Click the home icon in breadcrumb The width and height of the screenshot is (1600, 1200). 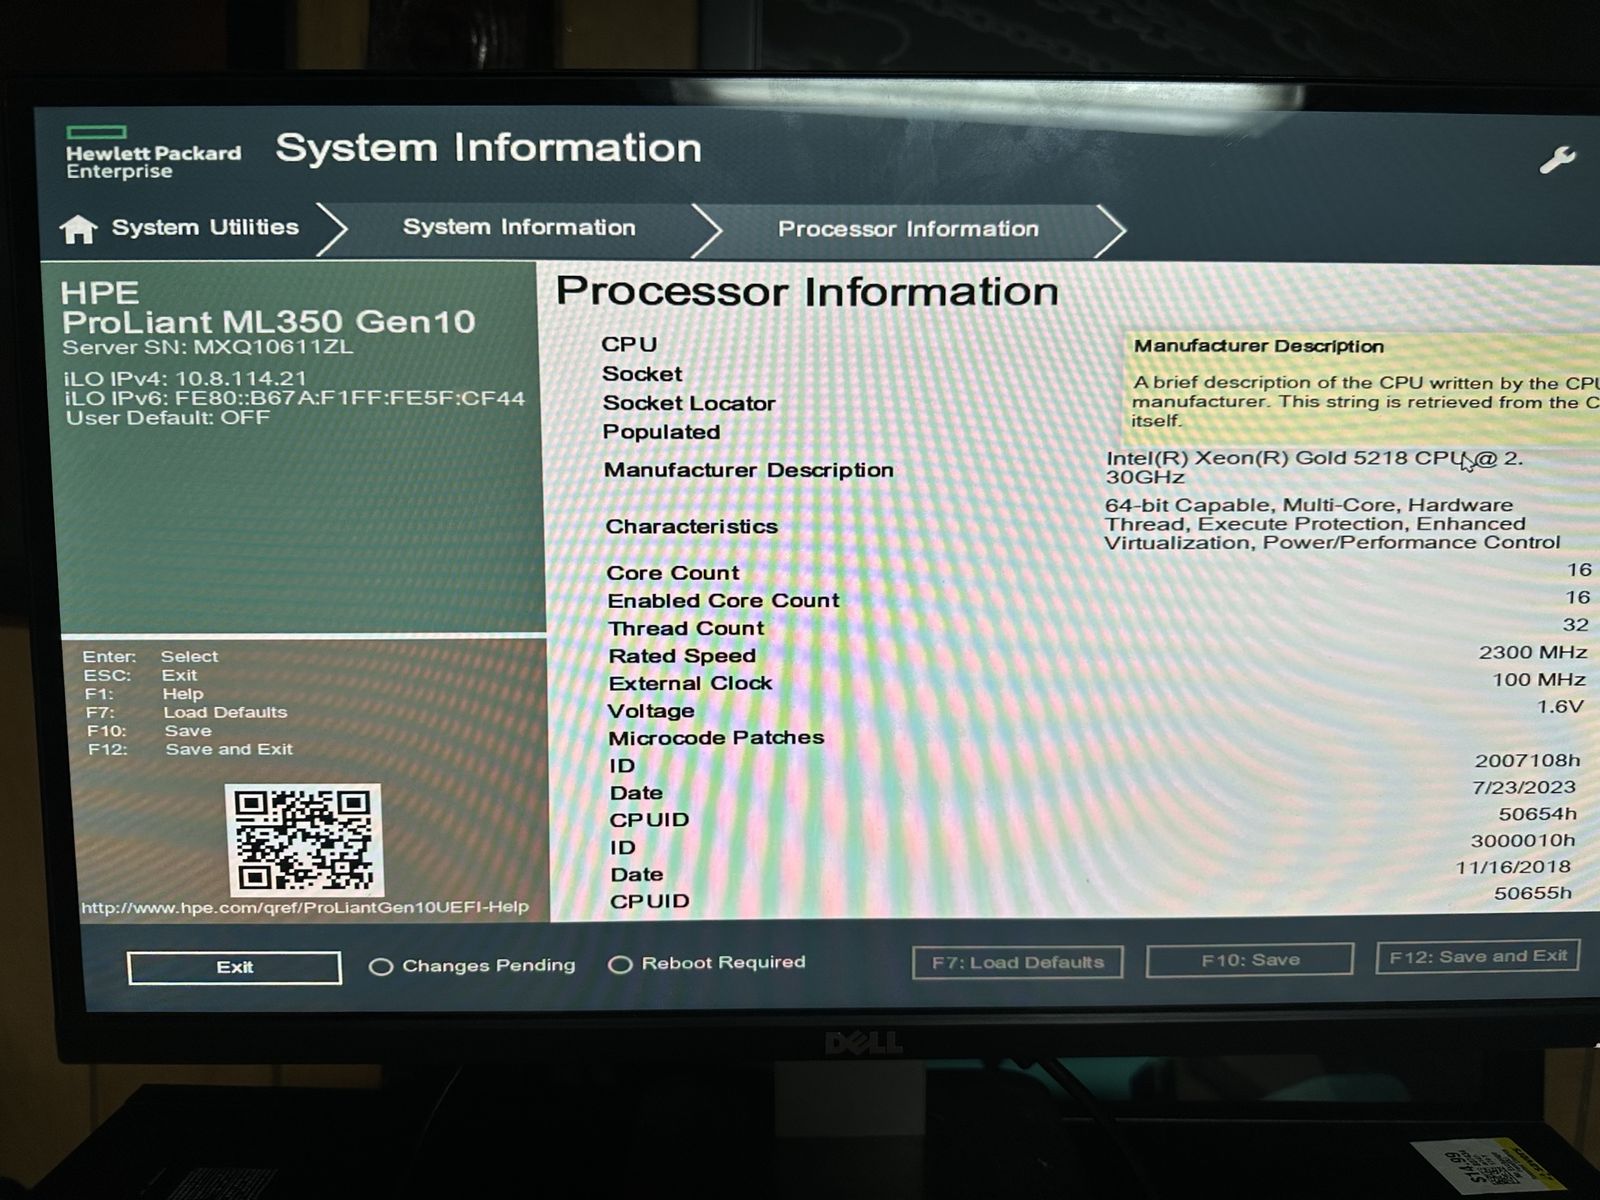[78, 229]
